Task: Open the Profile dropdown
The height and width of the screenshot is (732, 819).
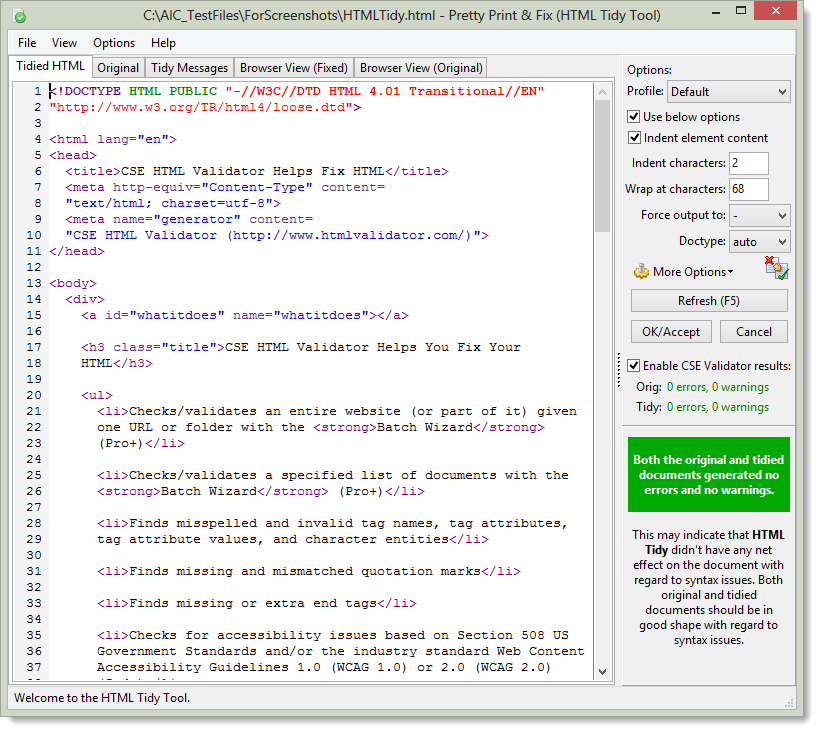Action: pos(729,92)
